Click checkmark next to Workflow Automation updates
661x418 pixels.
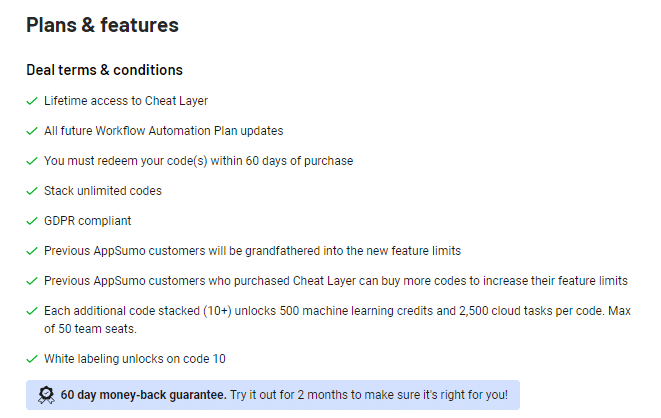tap(32, 131)
